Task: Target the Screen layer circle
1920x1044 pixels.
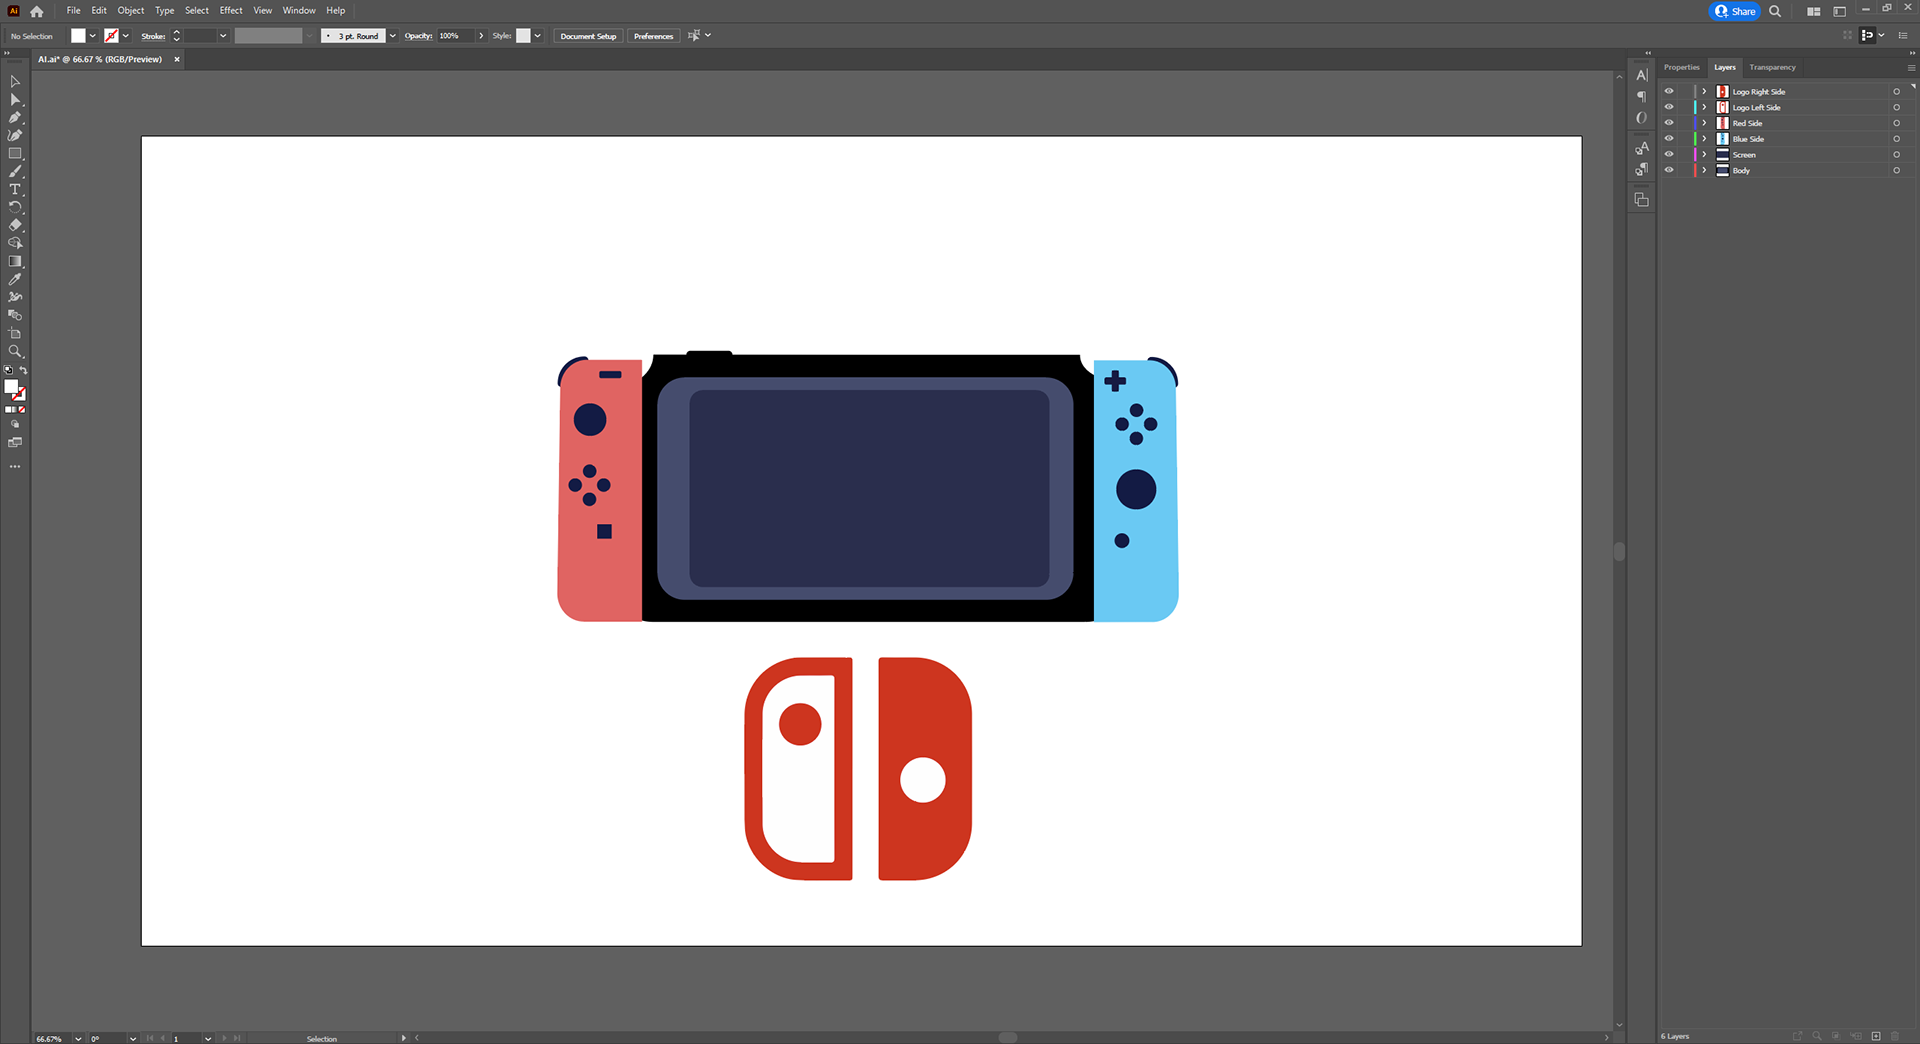Action: click(x=1896, y=155)
